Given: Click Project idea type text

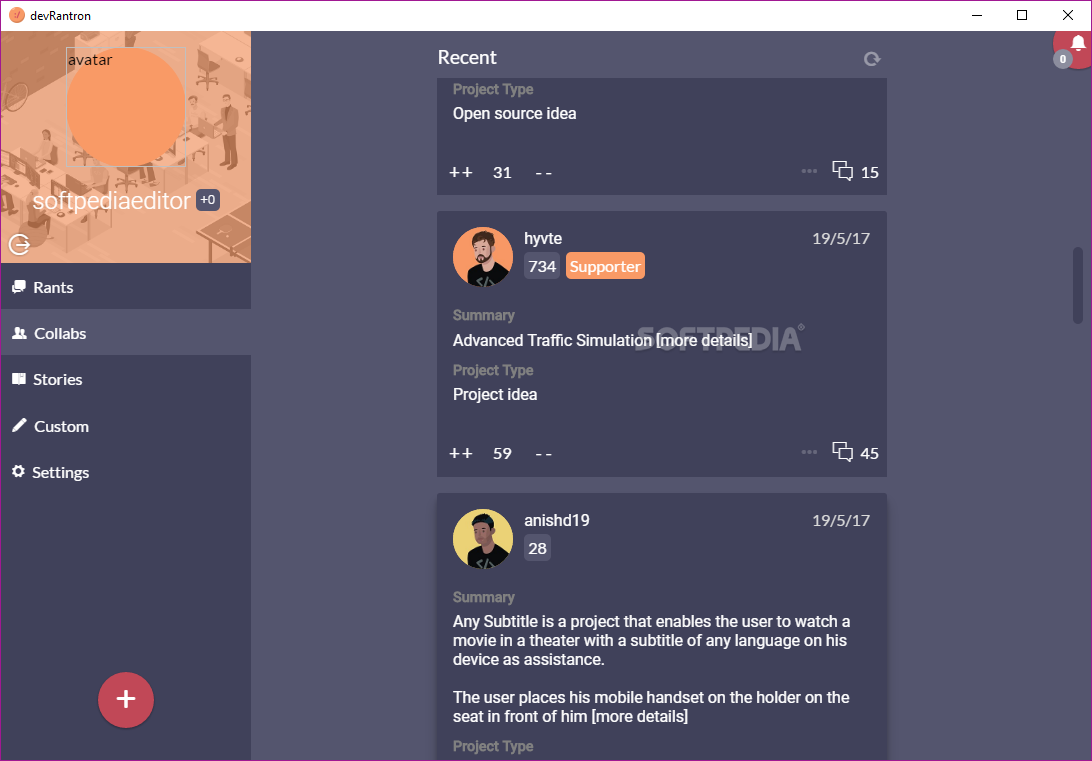Looking at the screenshot, I should pyautogui.click(x=495, y=394).
